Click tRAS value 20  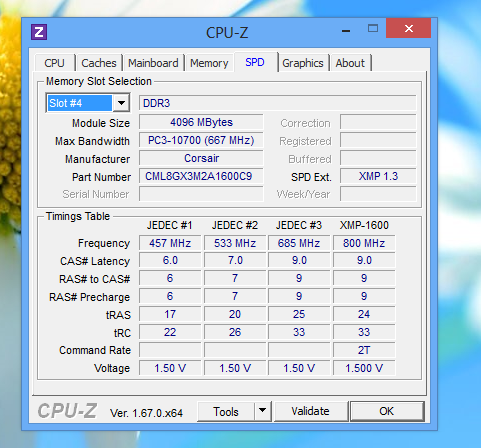[x=235, y=314]
